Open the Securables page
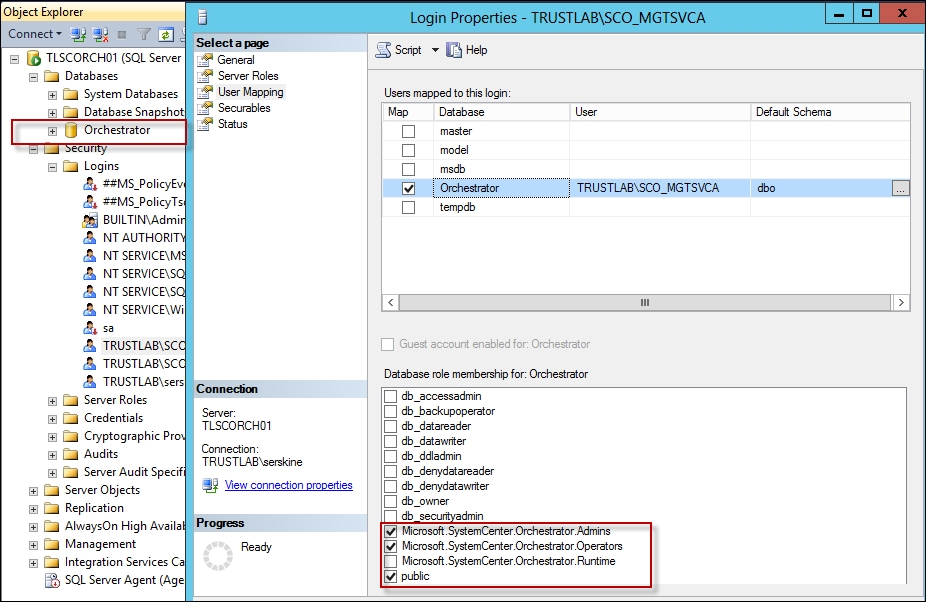The height and width of the screenshot is (602, 926). pyautogui.click(x=244, y=108)
